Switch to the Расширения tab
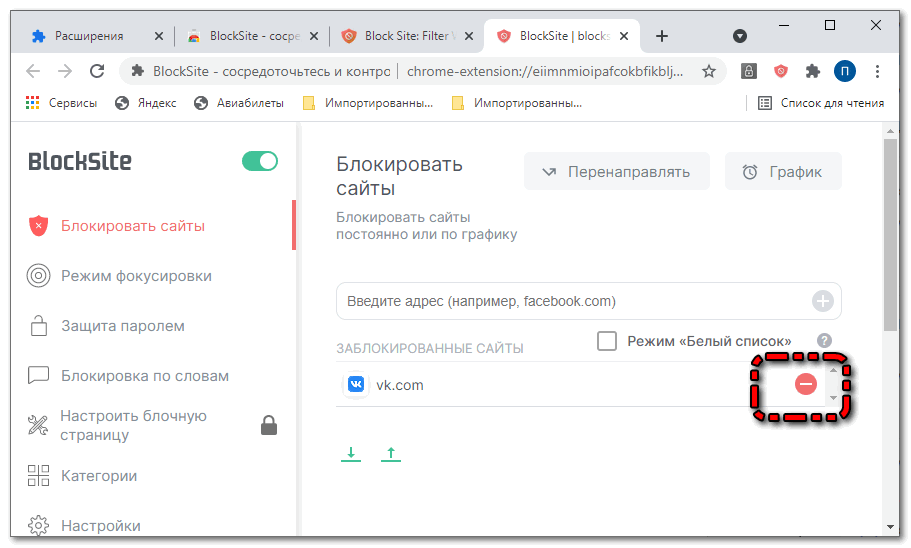The width and height of the screenshot is (911, 548). [90, 36]
